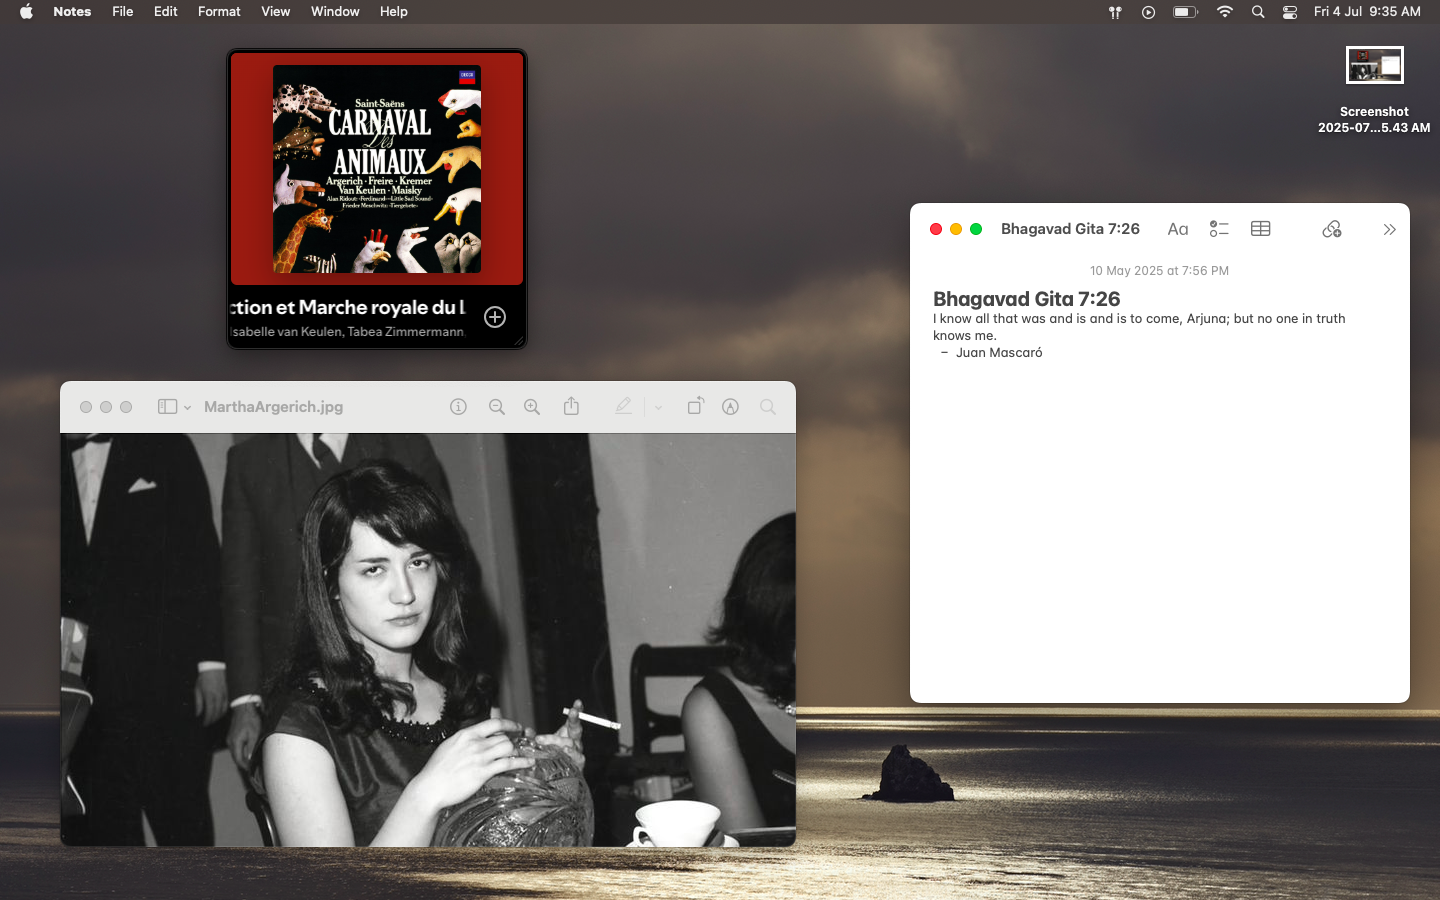Viewport: 1440px width, 900px height.
Task: Open Control Center
Action: [x=1290, y=12]
